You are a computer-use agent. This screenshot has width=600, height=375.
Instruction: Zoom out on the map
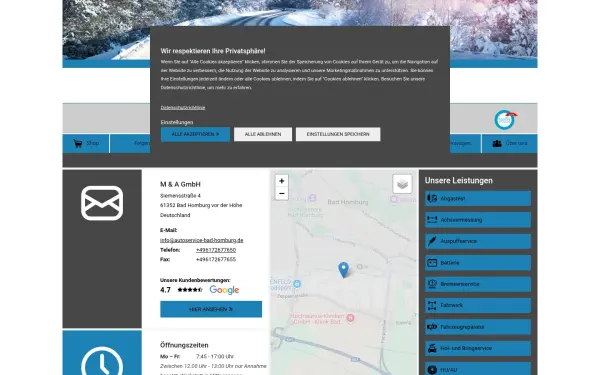click(x=282, y=194)
